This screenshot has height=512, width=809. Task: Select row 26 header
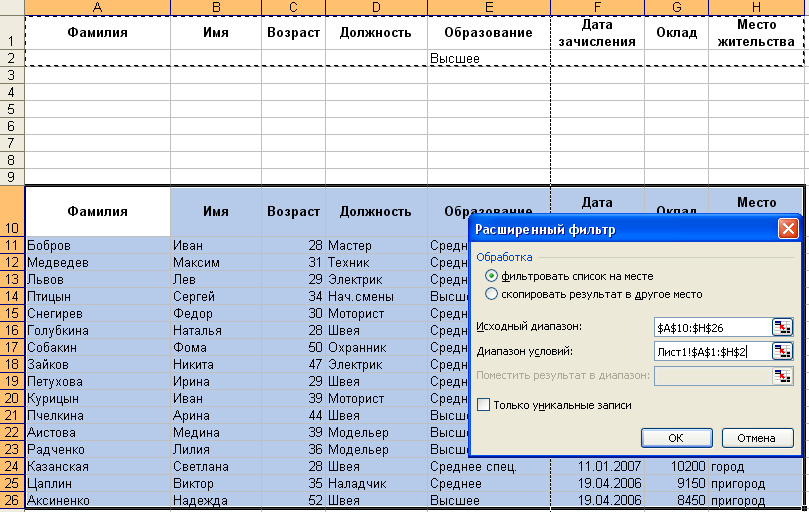(x=11, y=500)
